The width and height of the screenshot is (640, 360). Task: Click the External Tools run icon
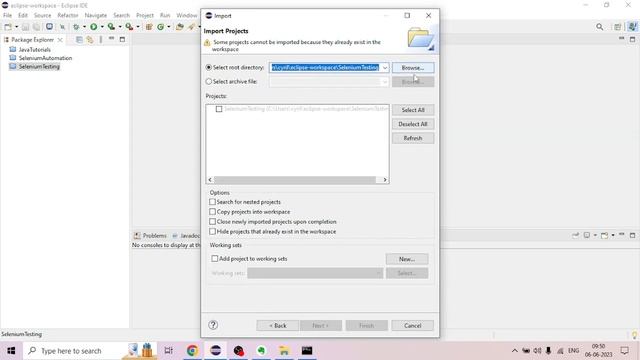pos(129,27)
